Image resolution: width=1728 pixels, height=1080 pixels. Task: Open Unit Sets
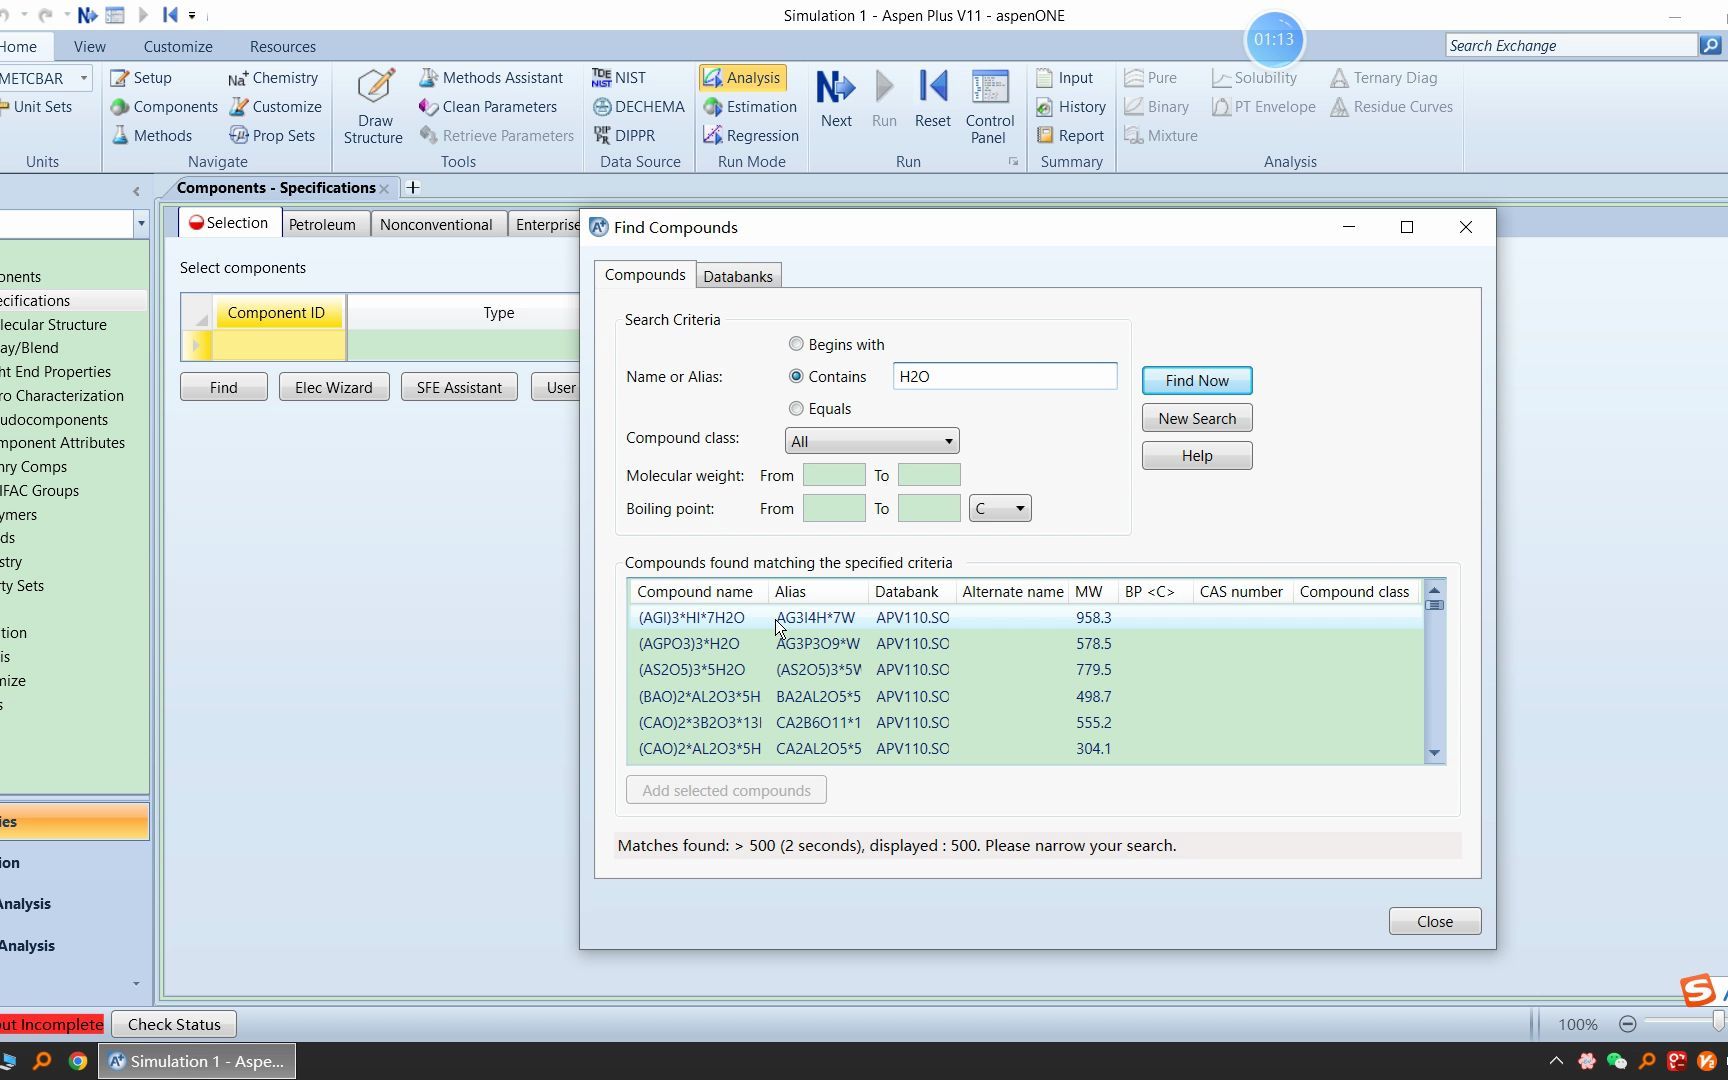point(37,107)
